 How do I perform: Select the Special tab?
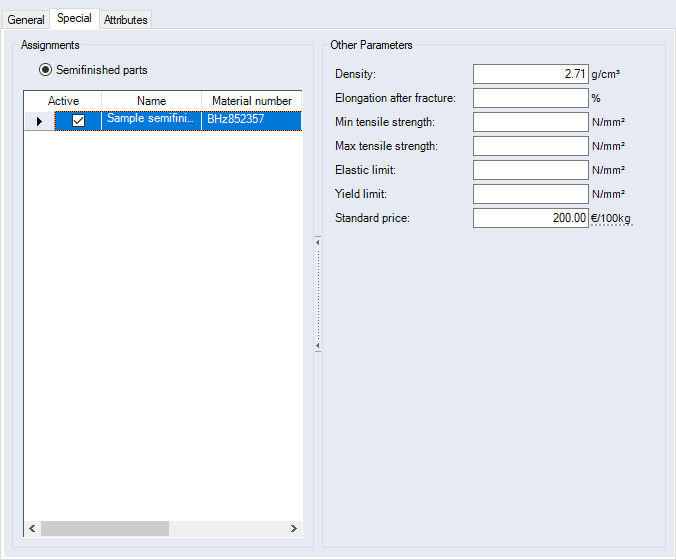75,18
